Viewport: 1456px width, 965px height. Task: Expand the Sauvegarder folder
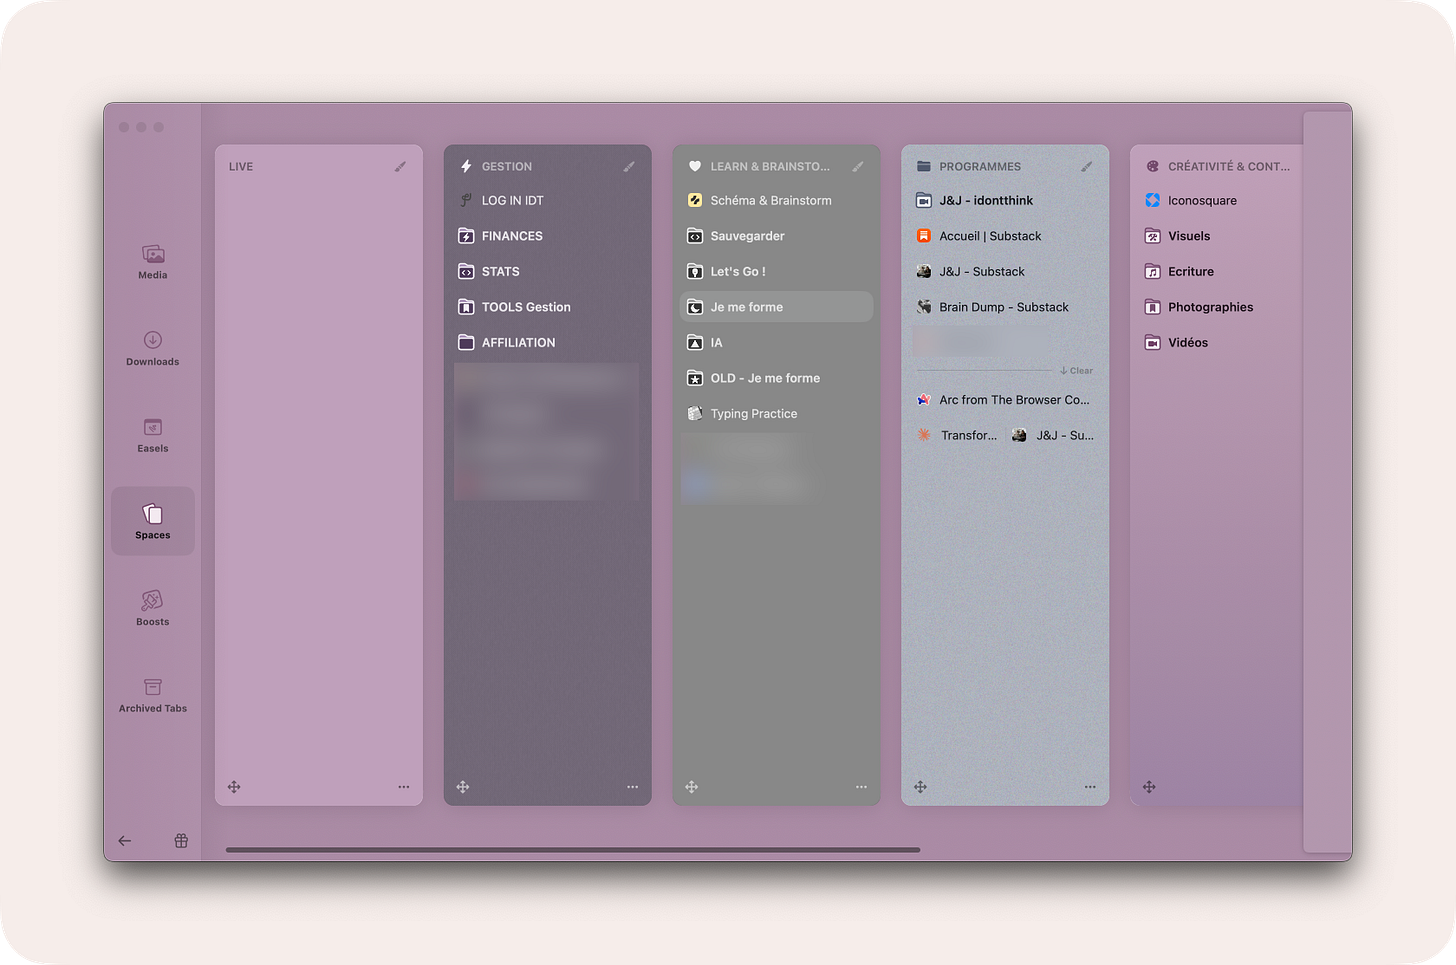point(776,236)
